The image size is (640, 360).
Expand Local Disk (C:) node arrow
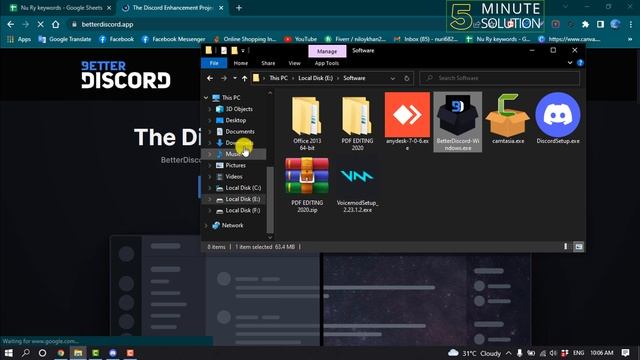click(x=210, y=188)
